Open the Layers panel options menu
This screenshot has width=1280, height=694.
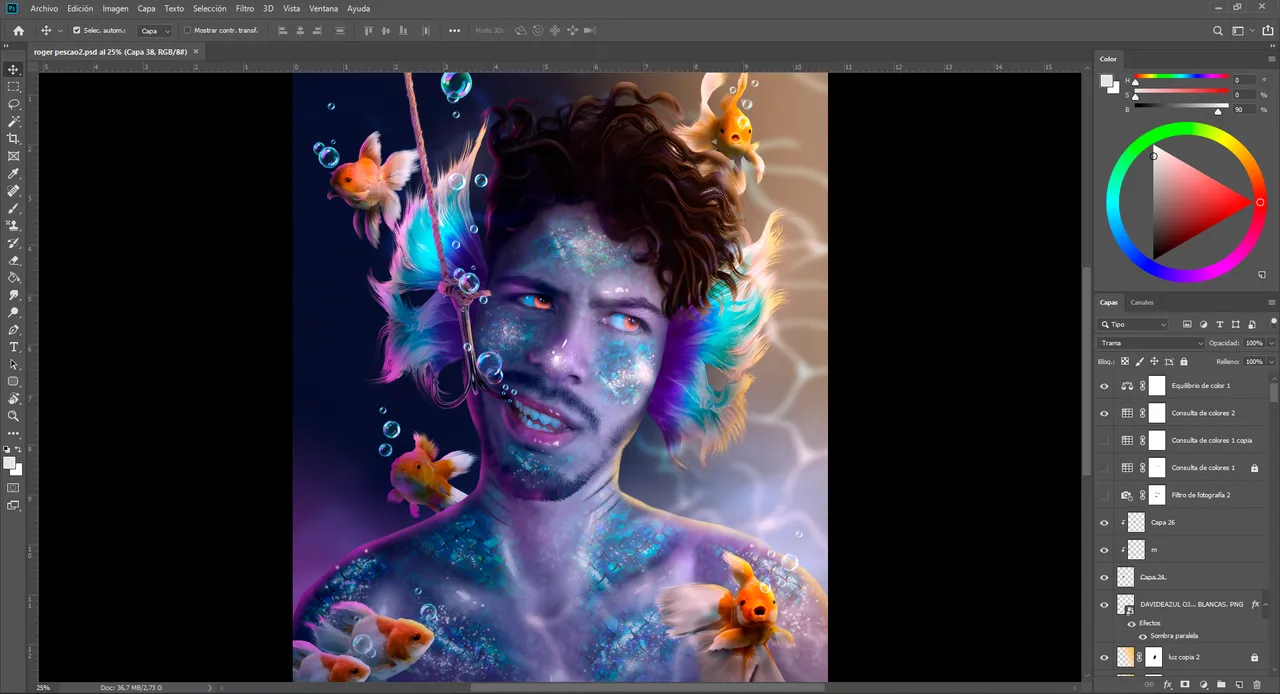coord(1271,302)
